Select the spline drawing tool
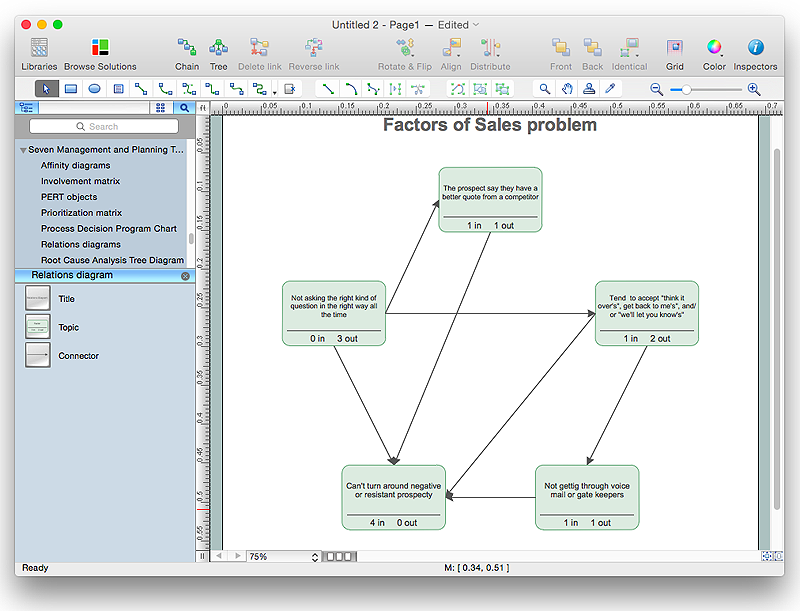 [x=373, y=89]
